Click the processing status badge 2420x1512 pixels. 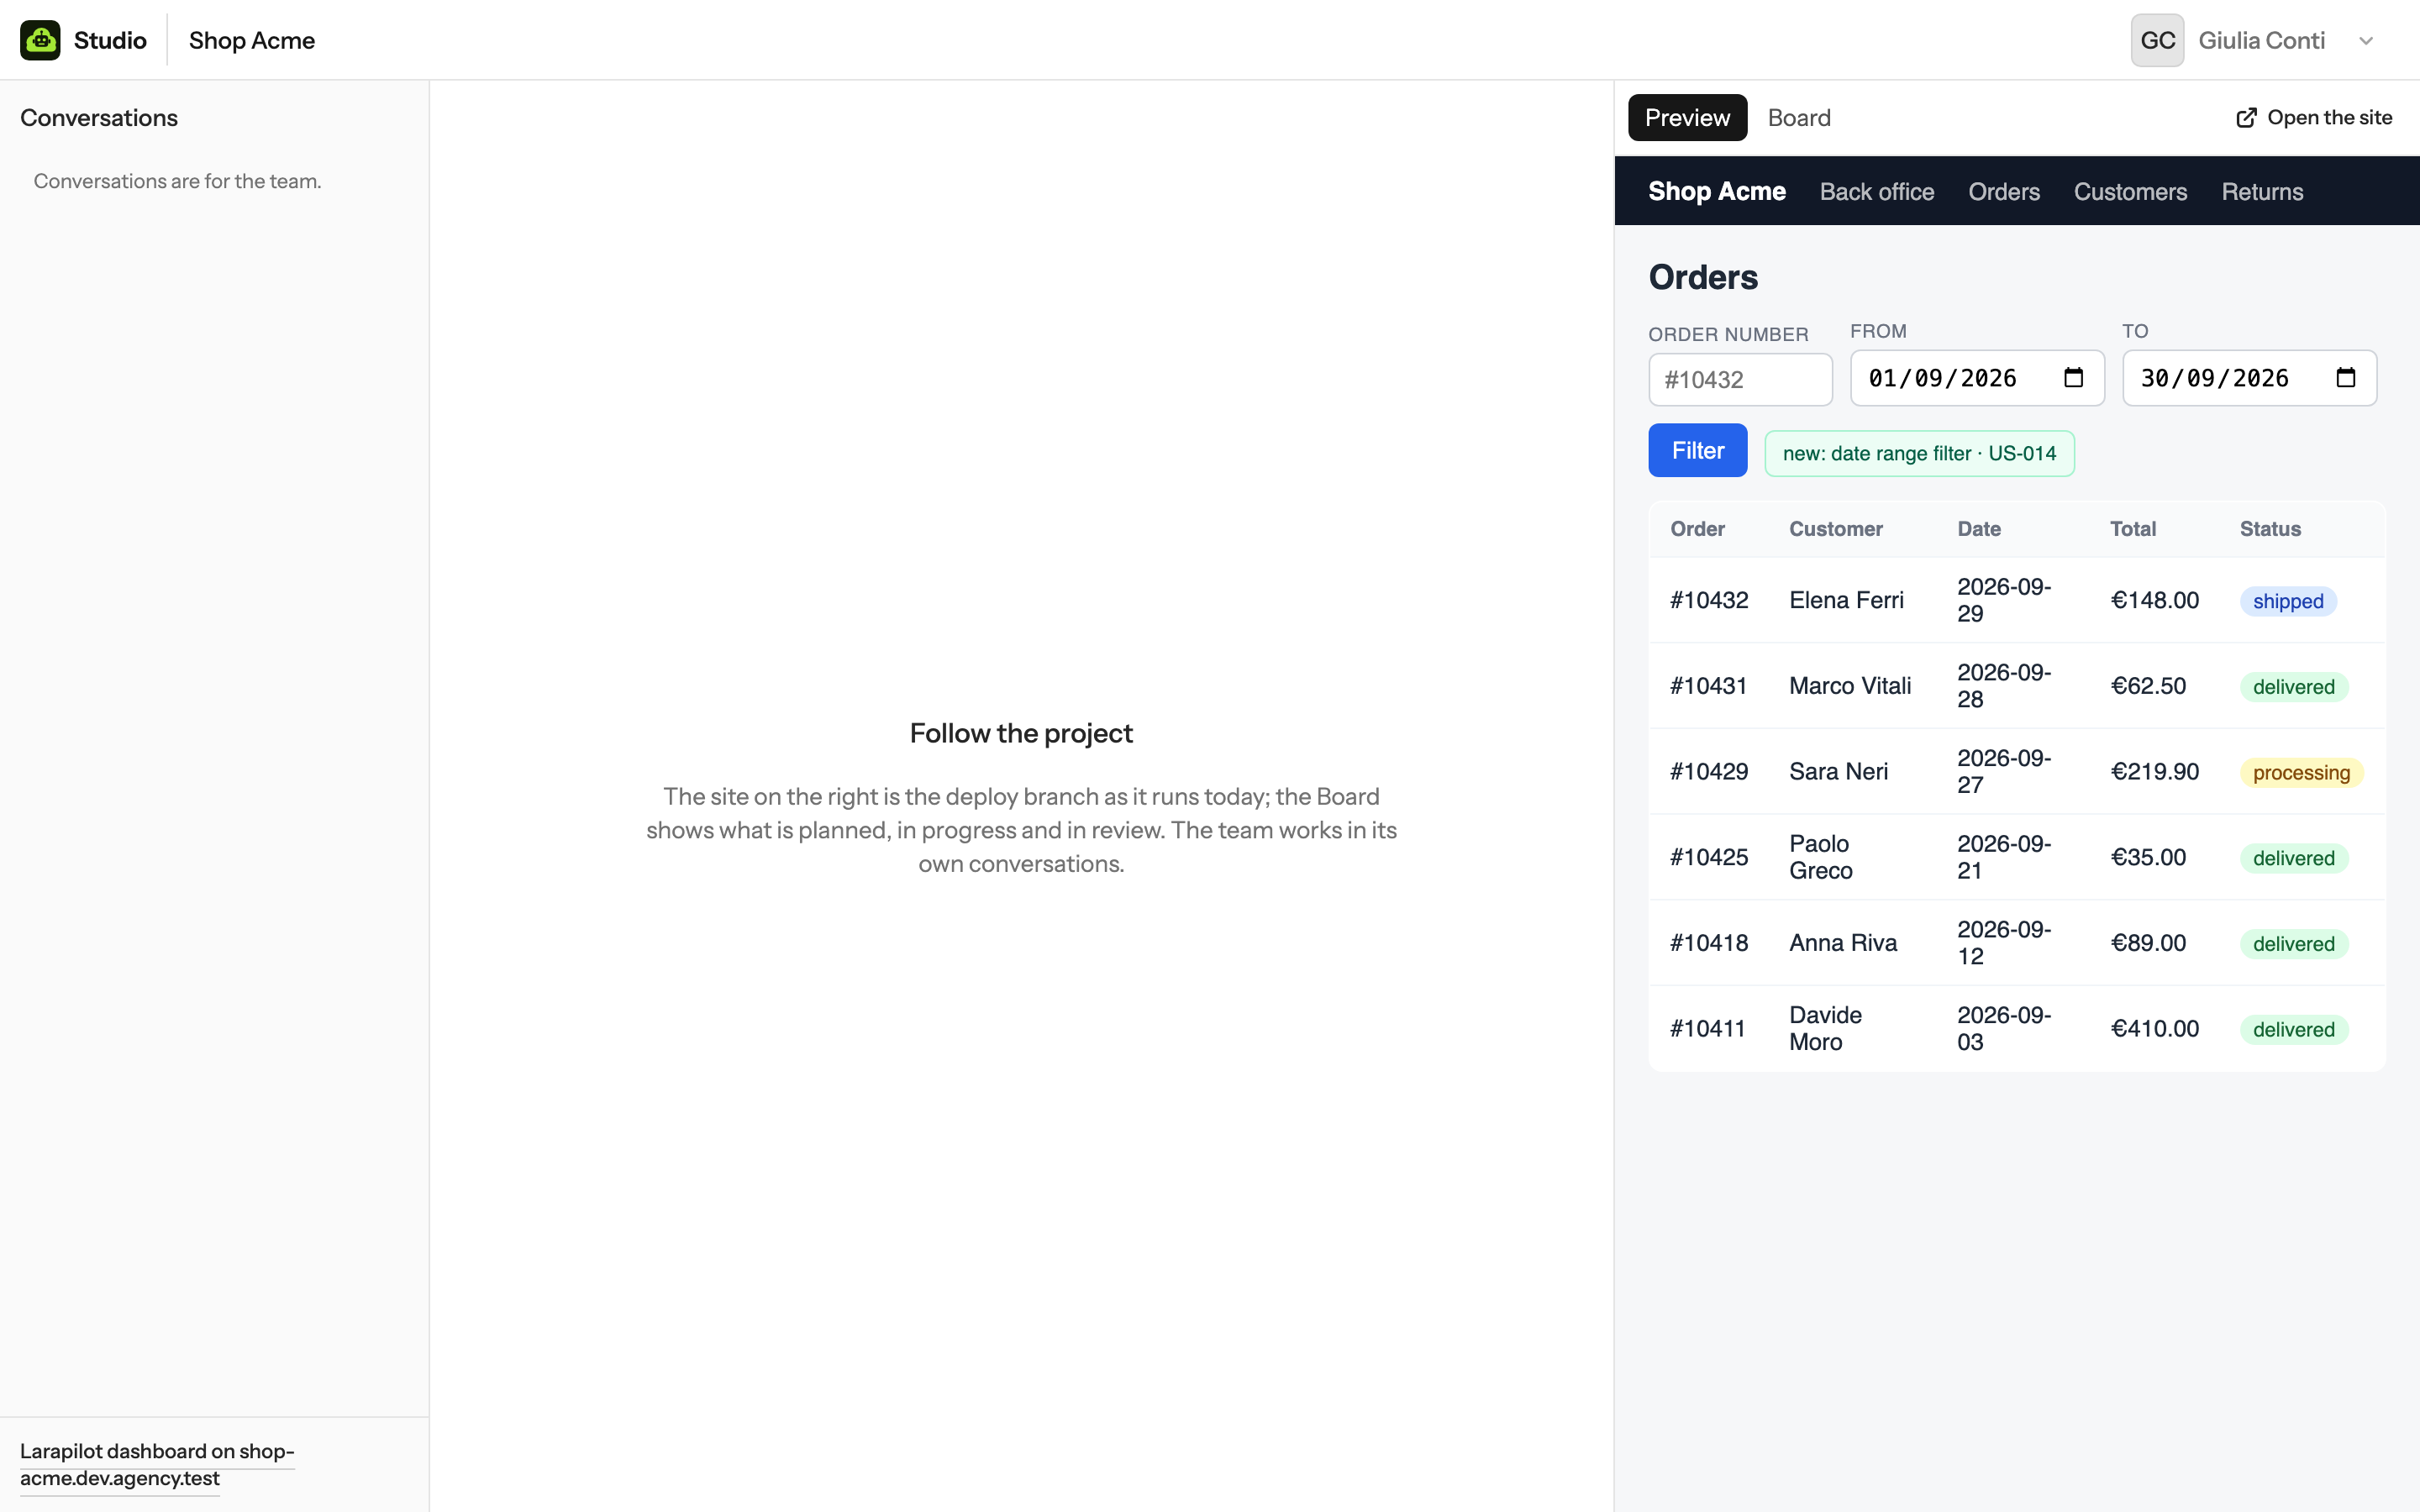[x=2301, y=773]
